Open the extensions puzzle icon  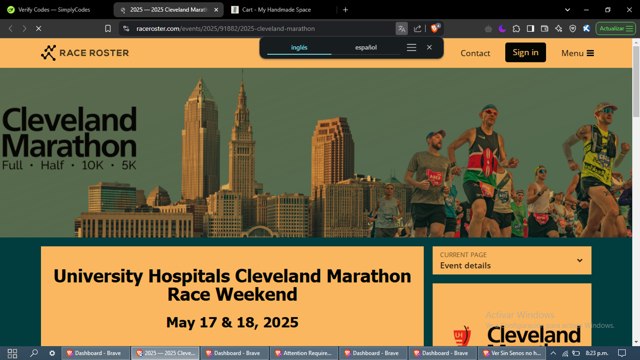point(516,29)
